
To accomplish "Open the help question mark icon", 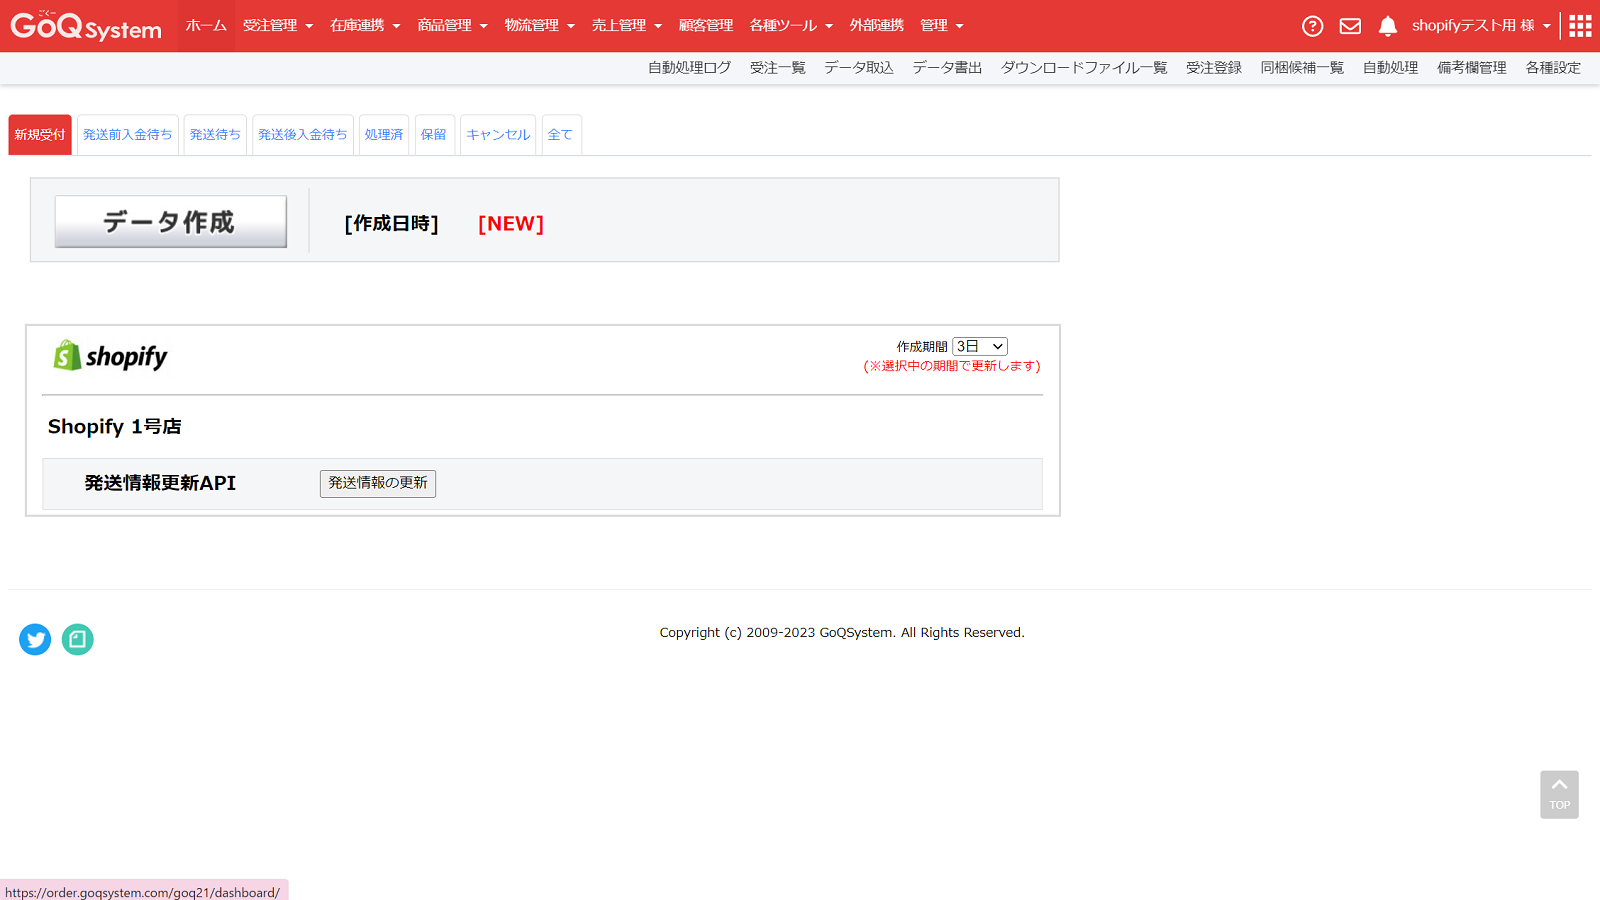I will pyautogui.click(x=1312, y=26).
